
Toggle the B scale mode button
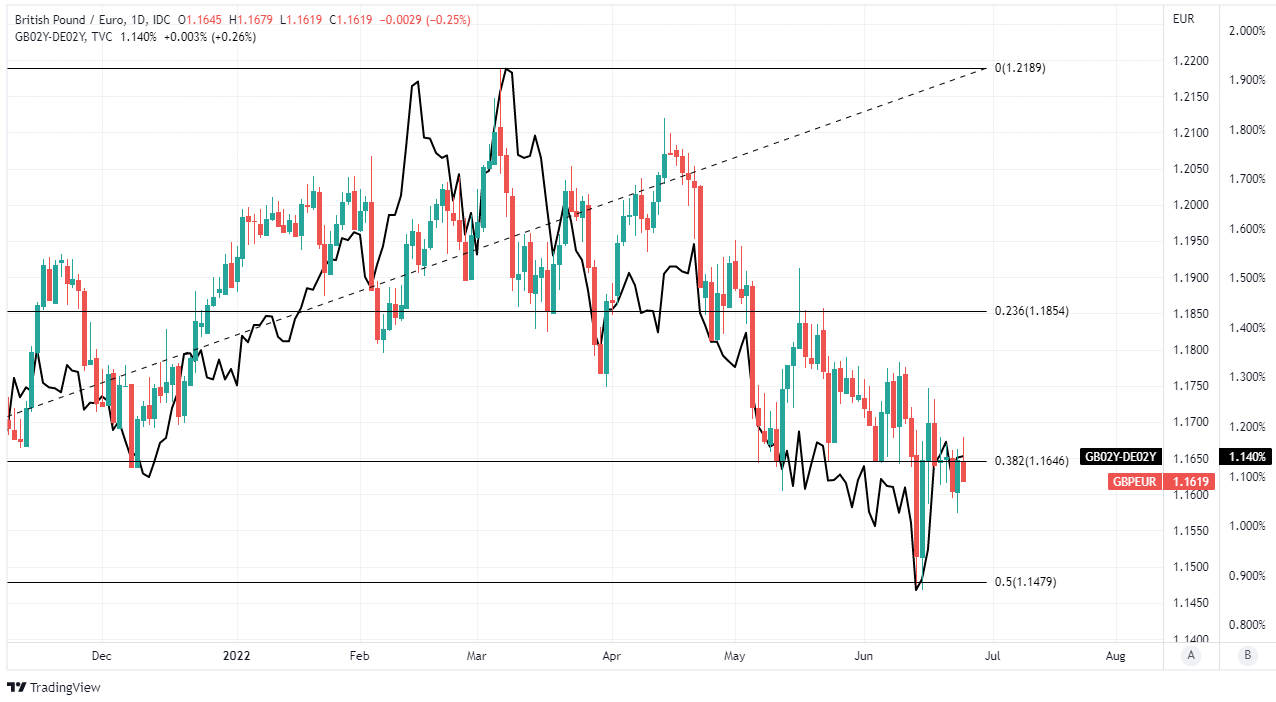[1247, 656]
